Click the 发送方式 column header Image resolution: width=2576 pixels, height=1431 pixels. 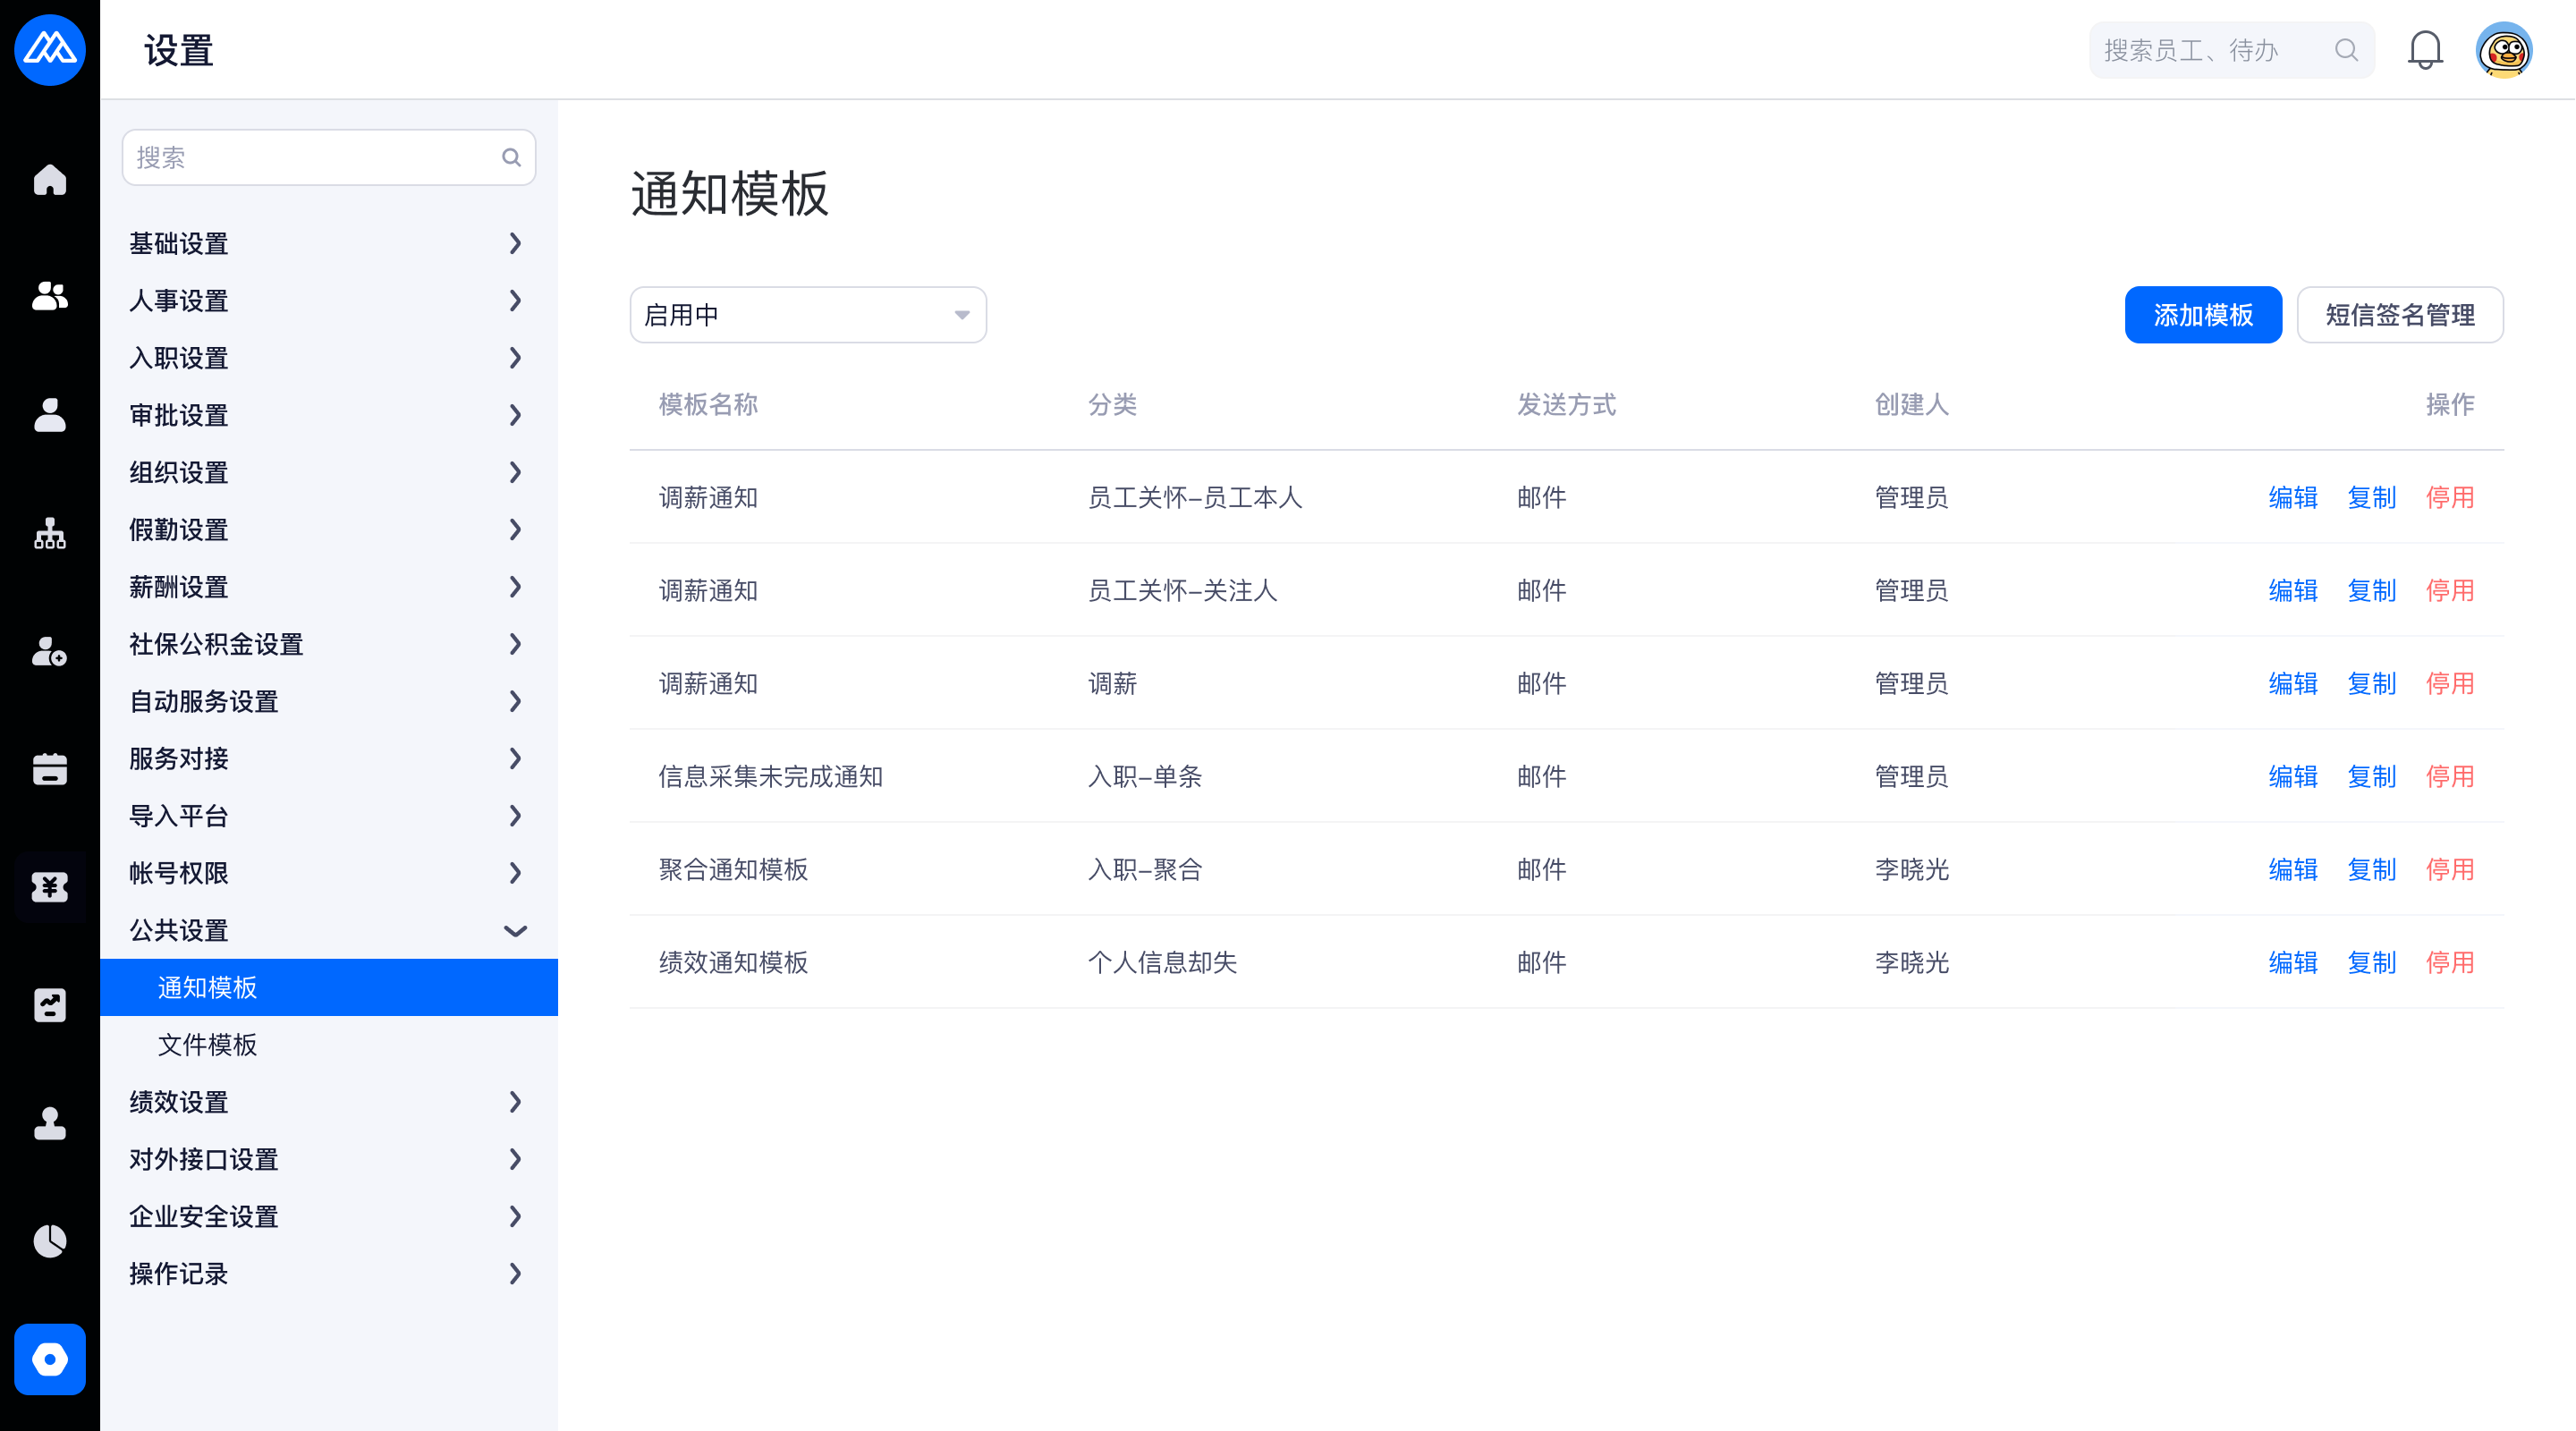point(1566,404)
